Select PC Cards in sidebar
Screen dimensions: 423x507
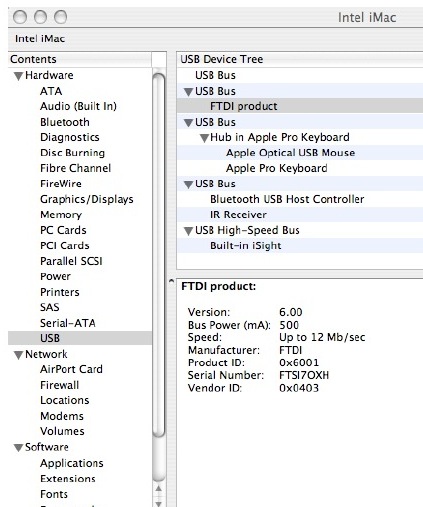click(63, 230)
